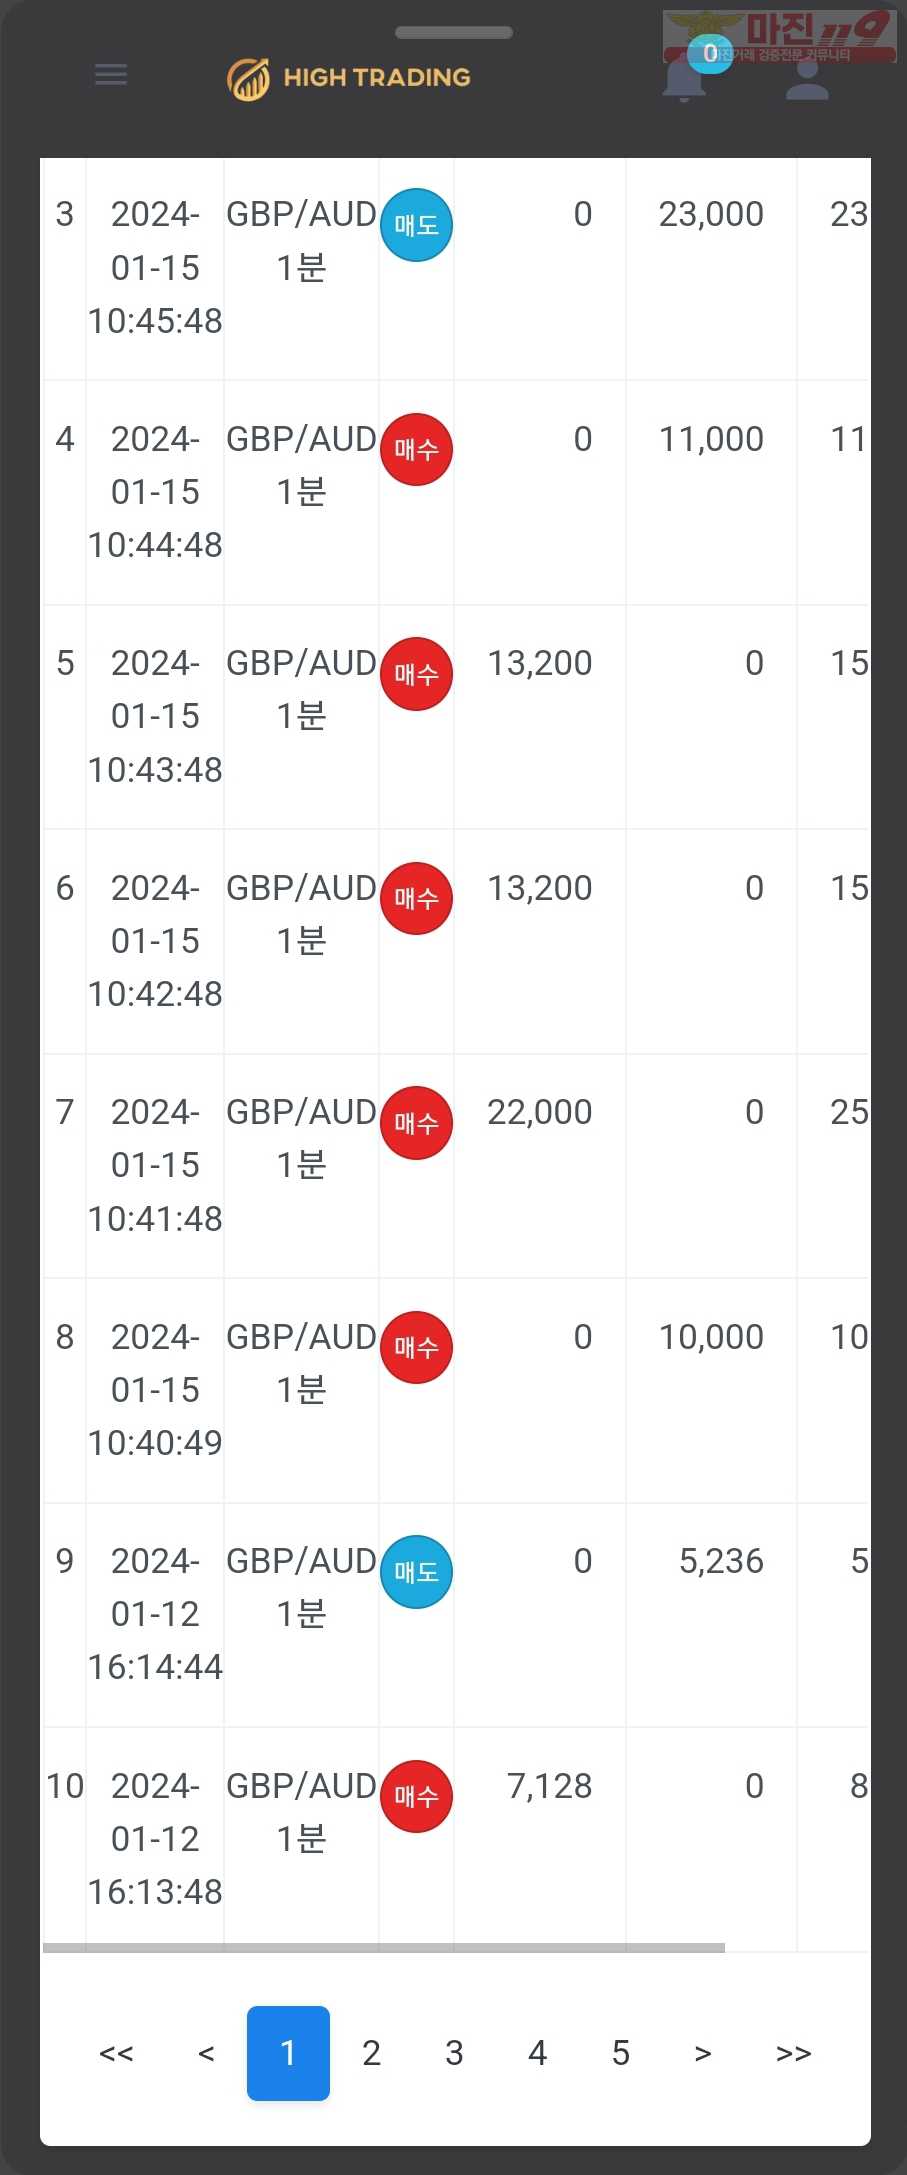Open the hamburger menu icon
The image size is (907, 2175).
111,75
